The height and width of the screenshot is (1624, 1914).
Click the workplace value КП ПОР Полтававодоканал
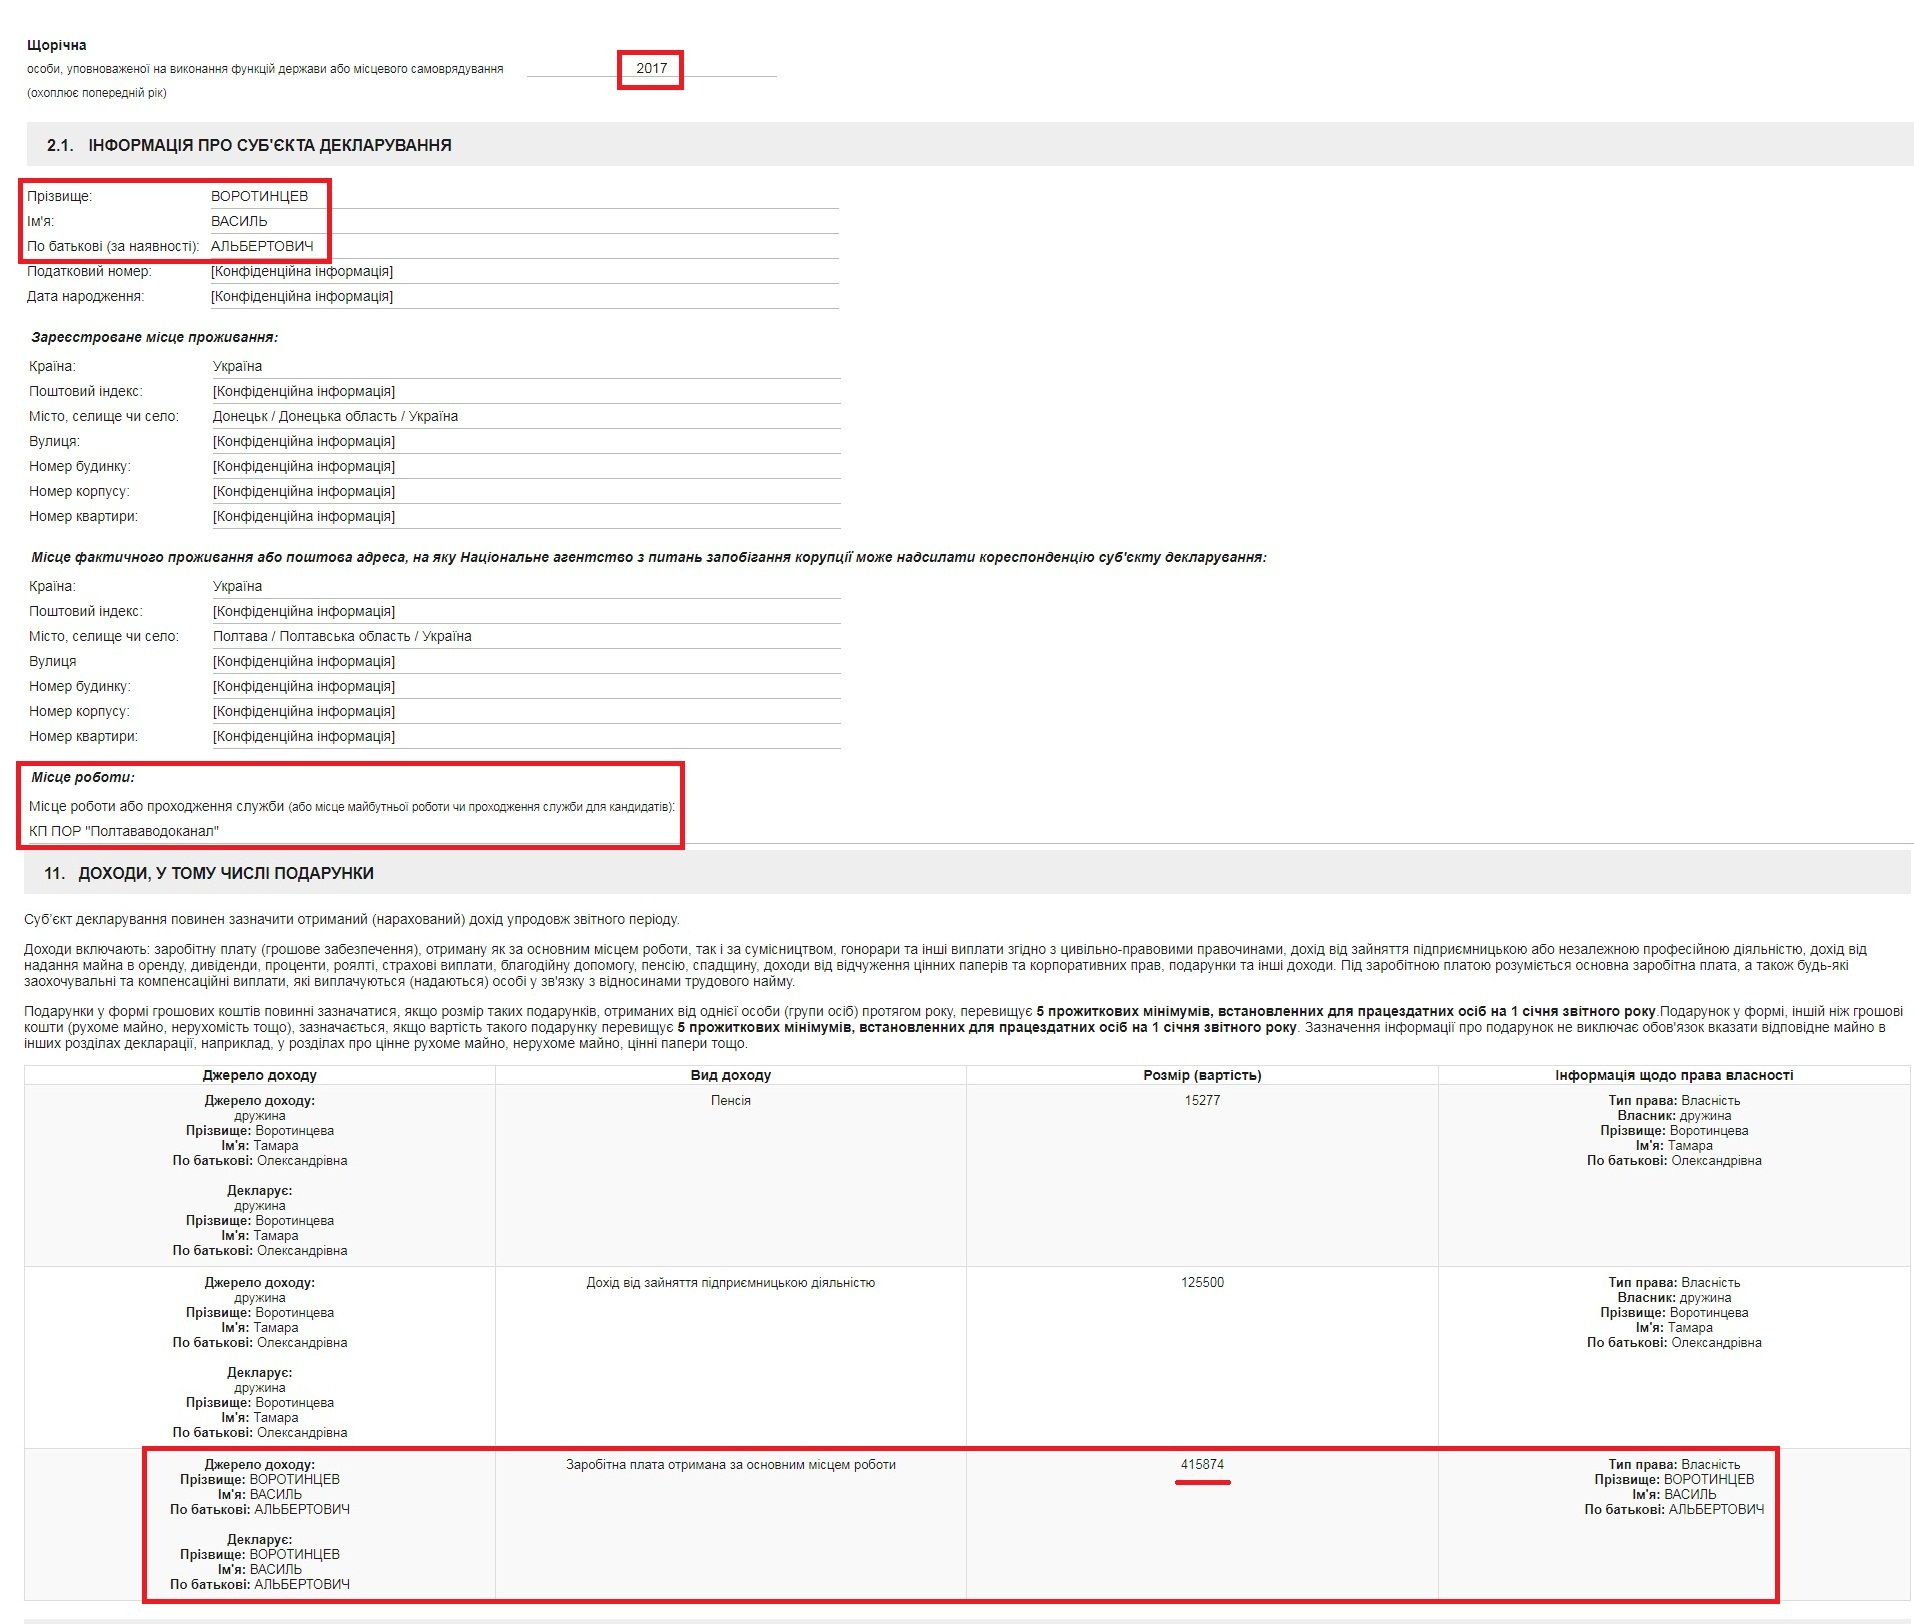pyautogui.click(x=124, y=831)
